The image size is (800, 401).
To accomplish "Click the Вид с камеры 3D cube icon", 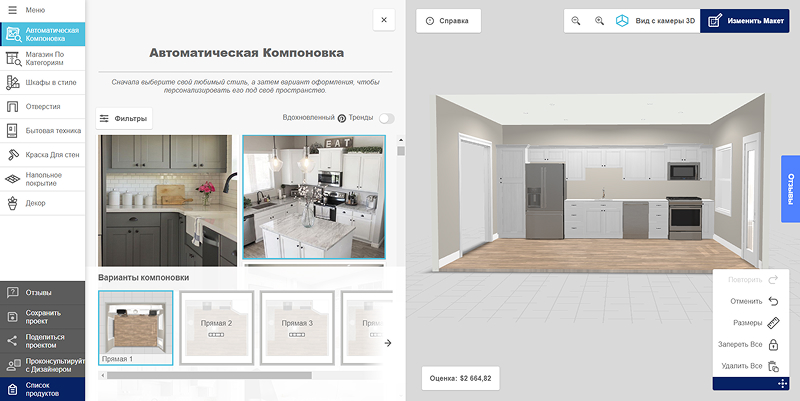I will click(x=622, y=21).
